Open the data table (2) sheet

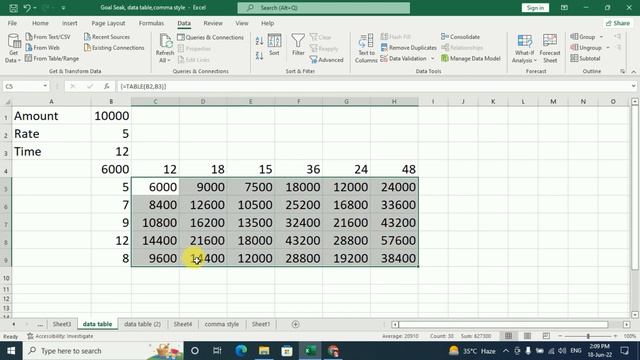click(142, 324)
